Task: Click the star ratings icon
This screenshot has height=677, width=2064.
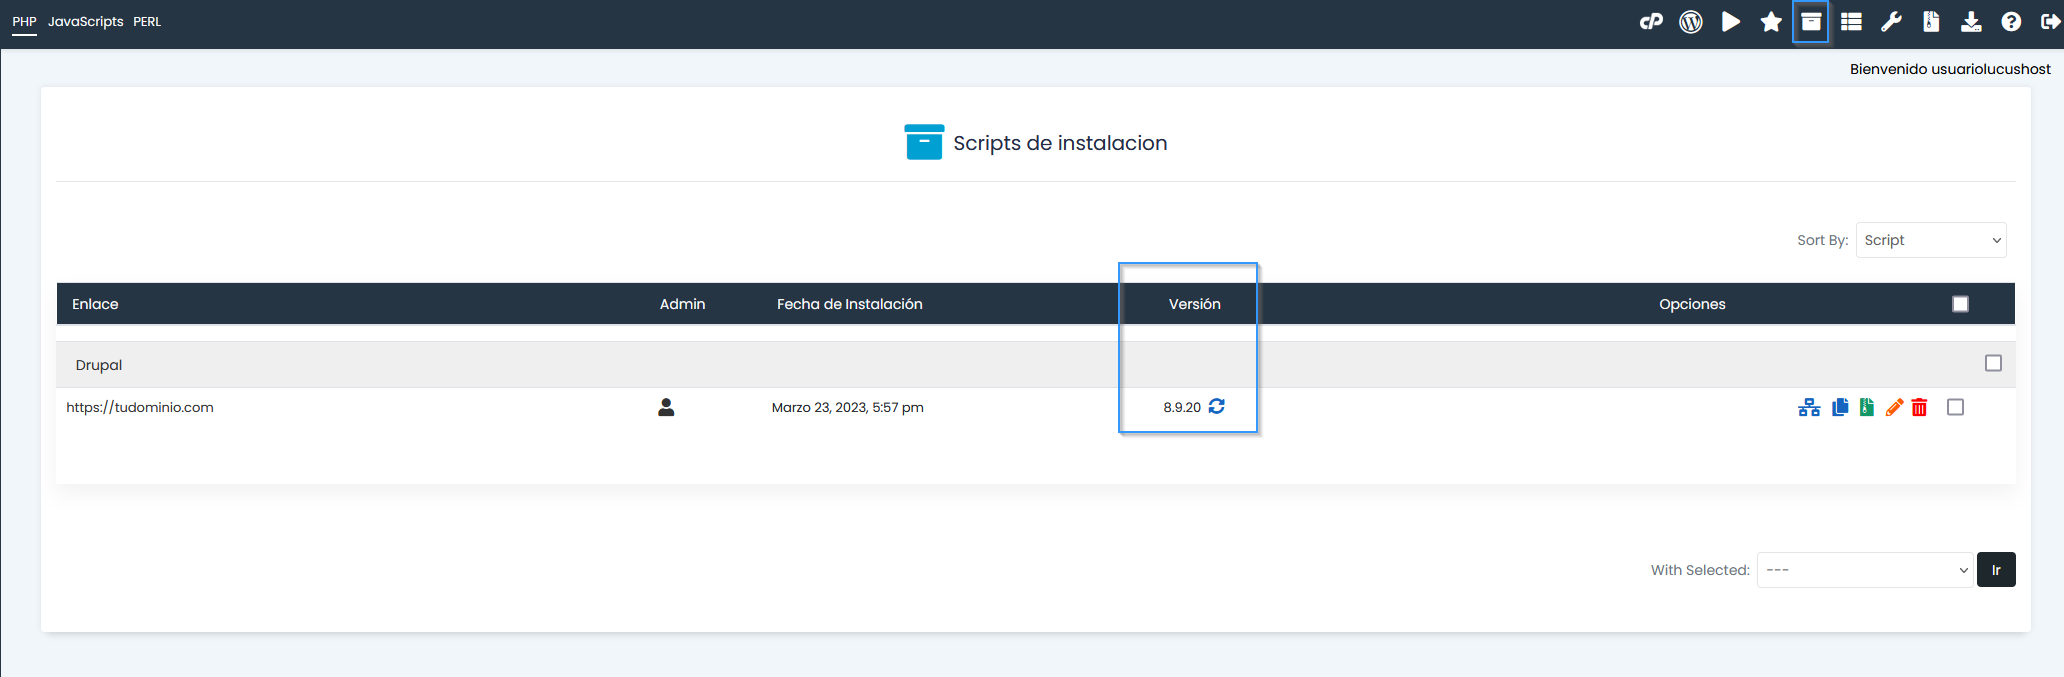Action: pyautogui.click(x=1771, y=22)
